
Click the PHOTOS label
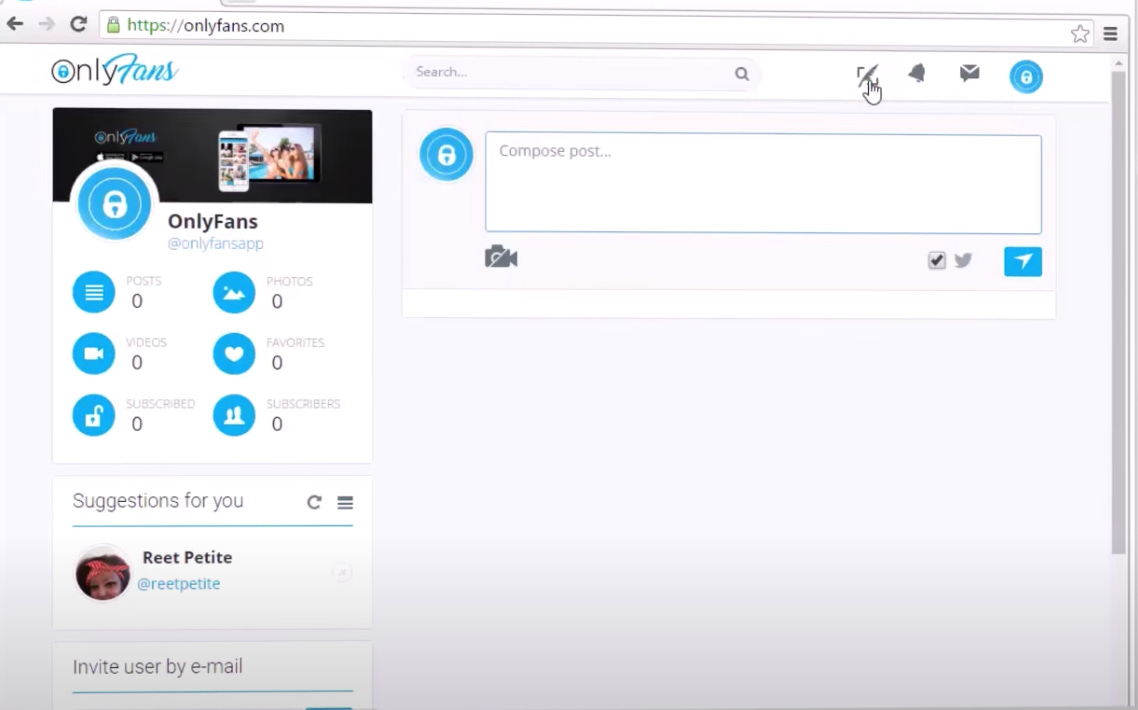point(290,282)
